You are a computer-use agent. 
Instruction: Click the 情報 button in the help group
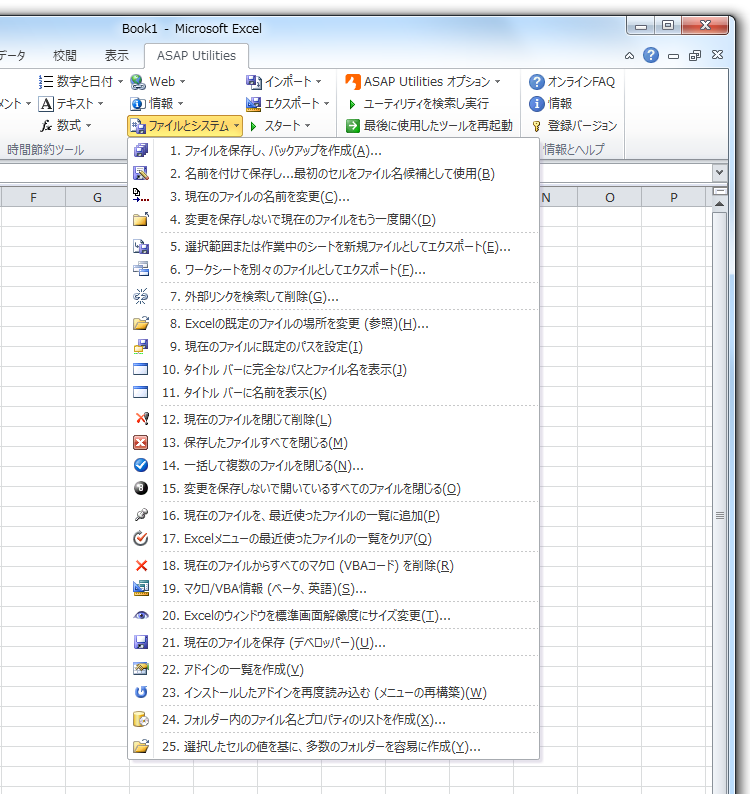pos(550,104)
